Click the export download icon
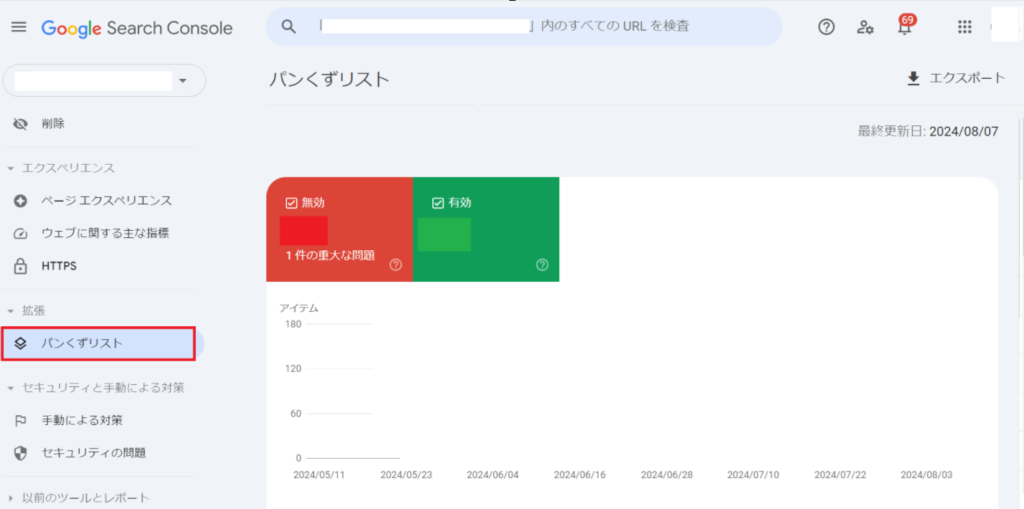 [x=913, y=78]
